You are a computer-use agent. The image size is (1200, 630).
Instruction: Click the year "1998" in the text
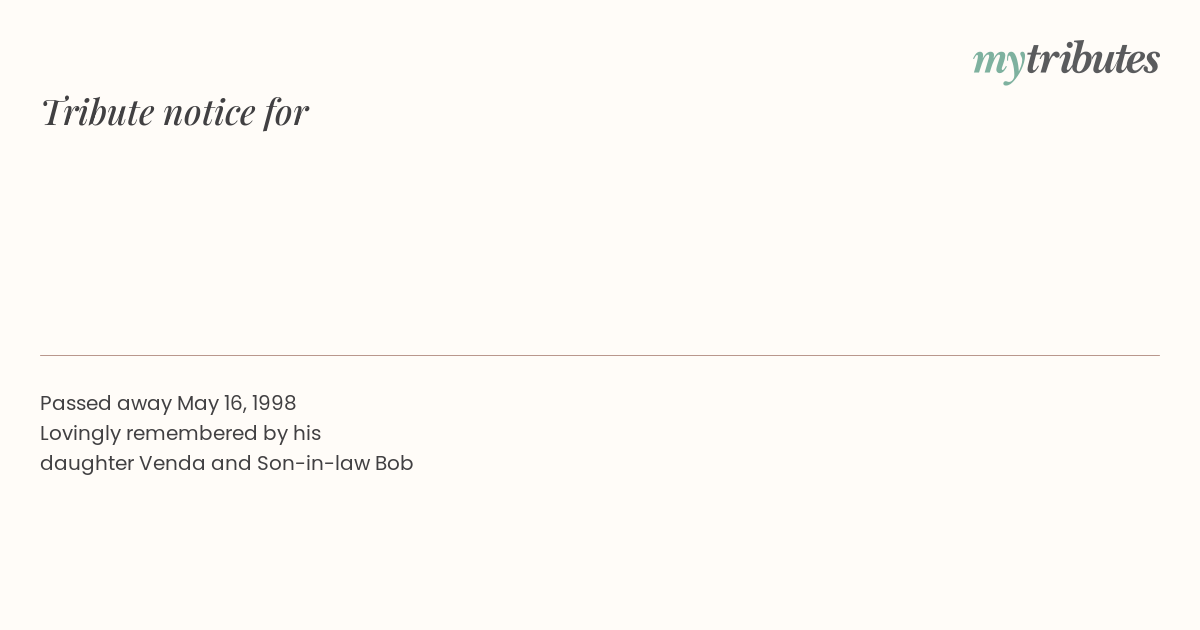(x=274, y=403)
